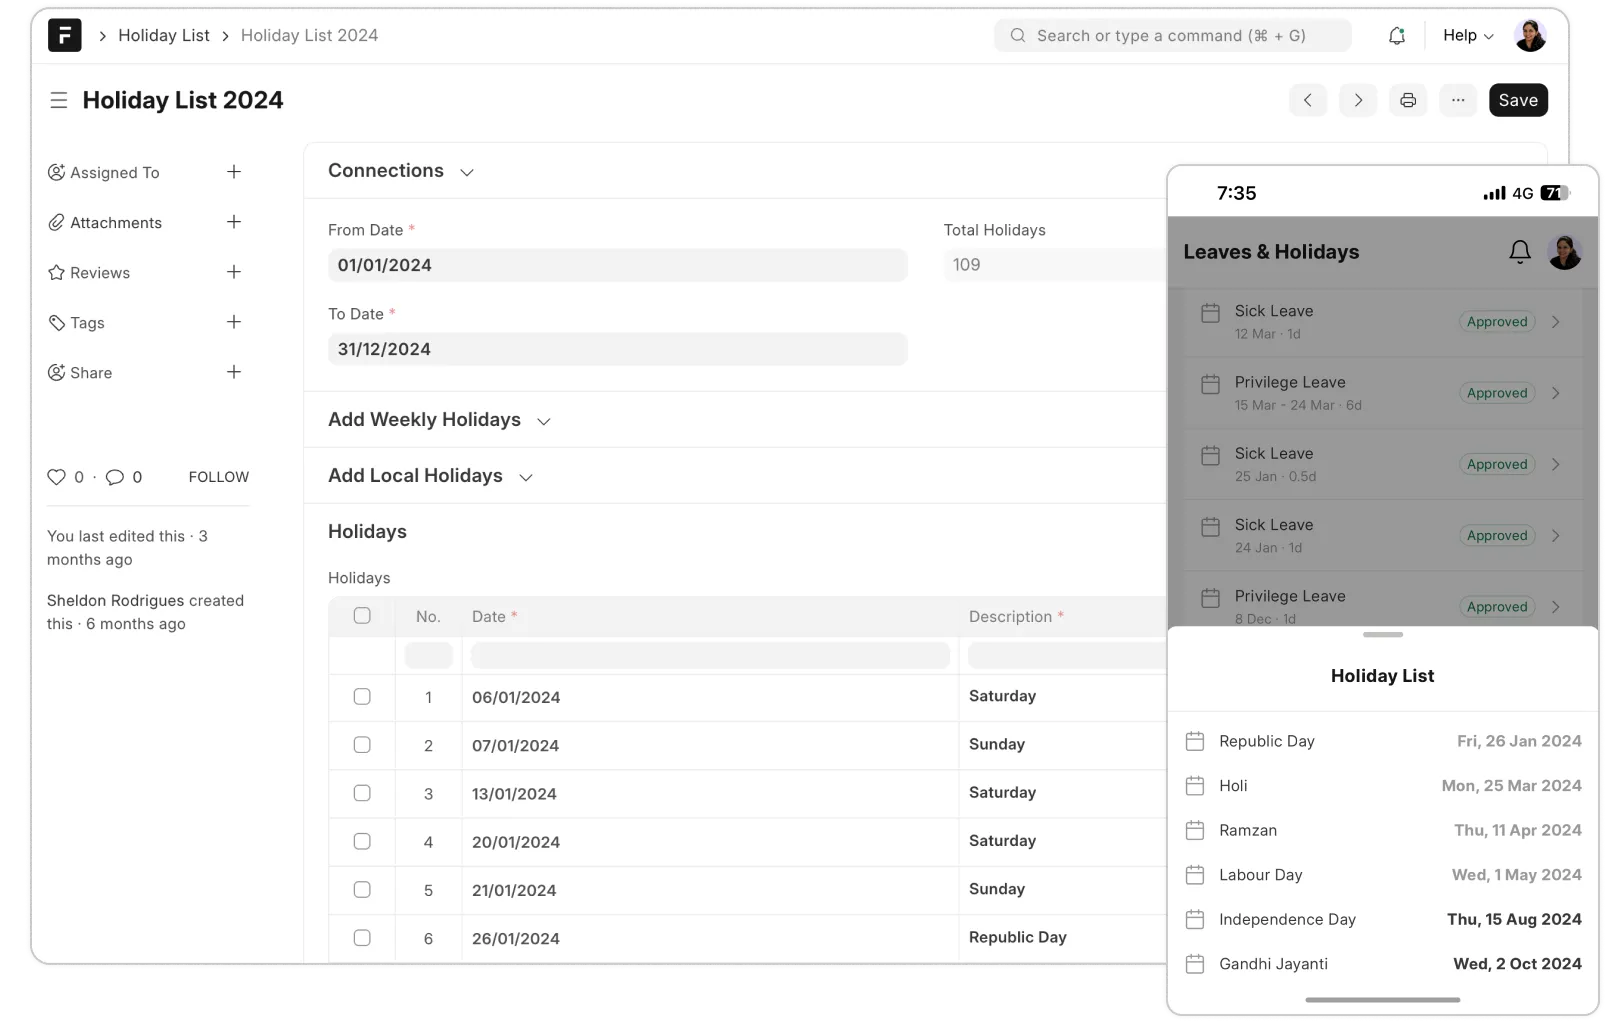Open the three-dots more options menu
This screenshot has width=1606, height=1022.
click(1458, 100)
